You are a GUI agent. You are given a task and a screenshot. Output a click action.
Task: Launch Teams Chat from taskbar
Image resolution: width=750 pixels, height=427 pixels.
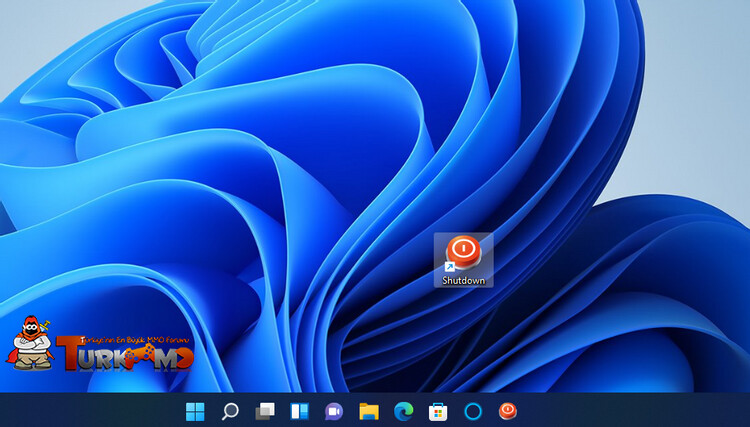(334, 411)
